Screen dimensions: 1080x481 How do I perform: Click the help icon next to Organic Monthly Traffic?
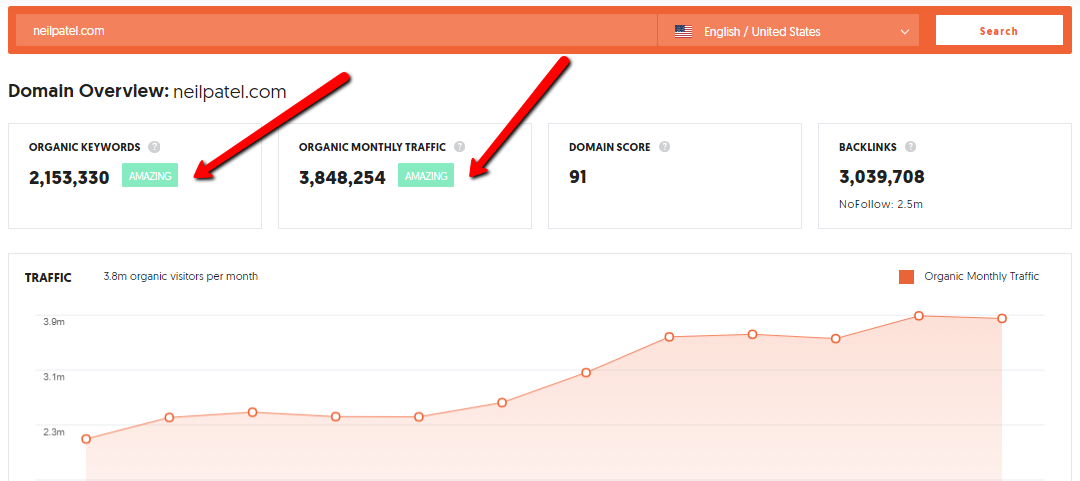459,147
